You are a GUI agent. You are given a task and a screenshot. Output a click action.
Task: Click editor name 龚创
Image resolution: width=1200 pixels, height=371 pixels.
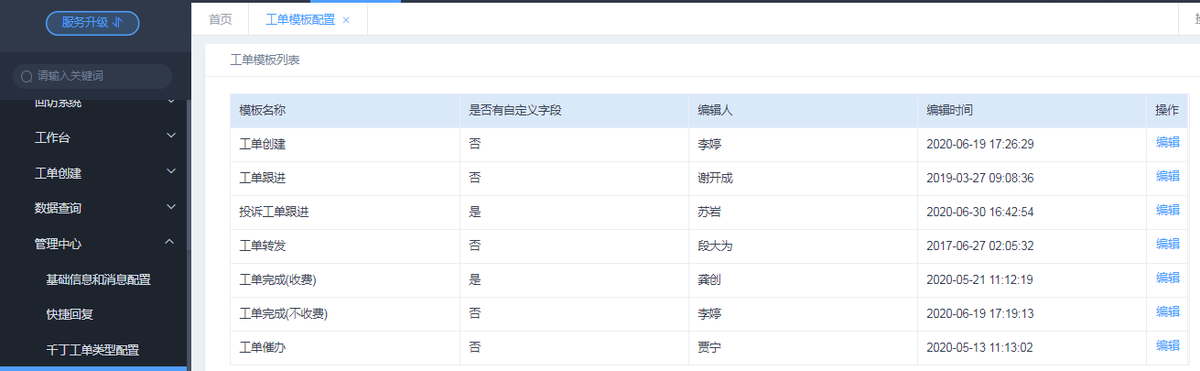709,280
